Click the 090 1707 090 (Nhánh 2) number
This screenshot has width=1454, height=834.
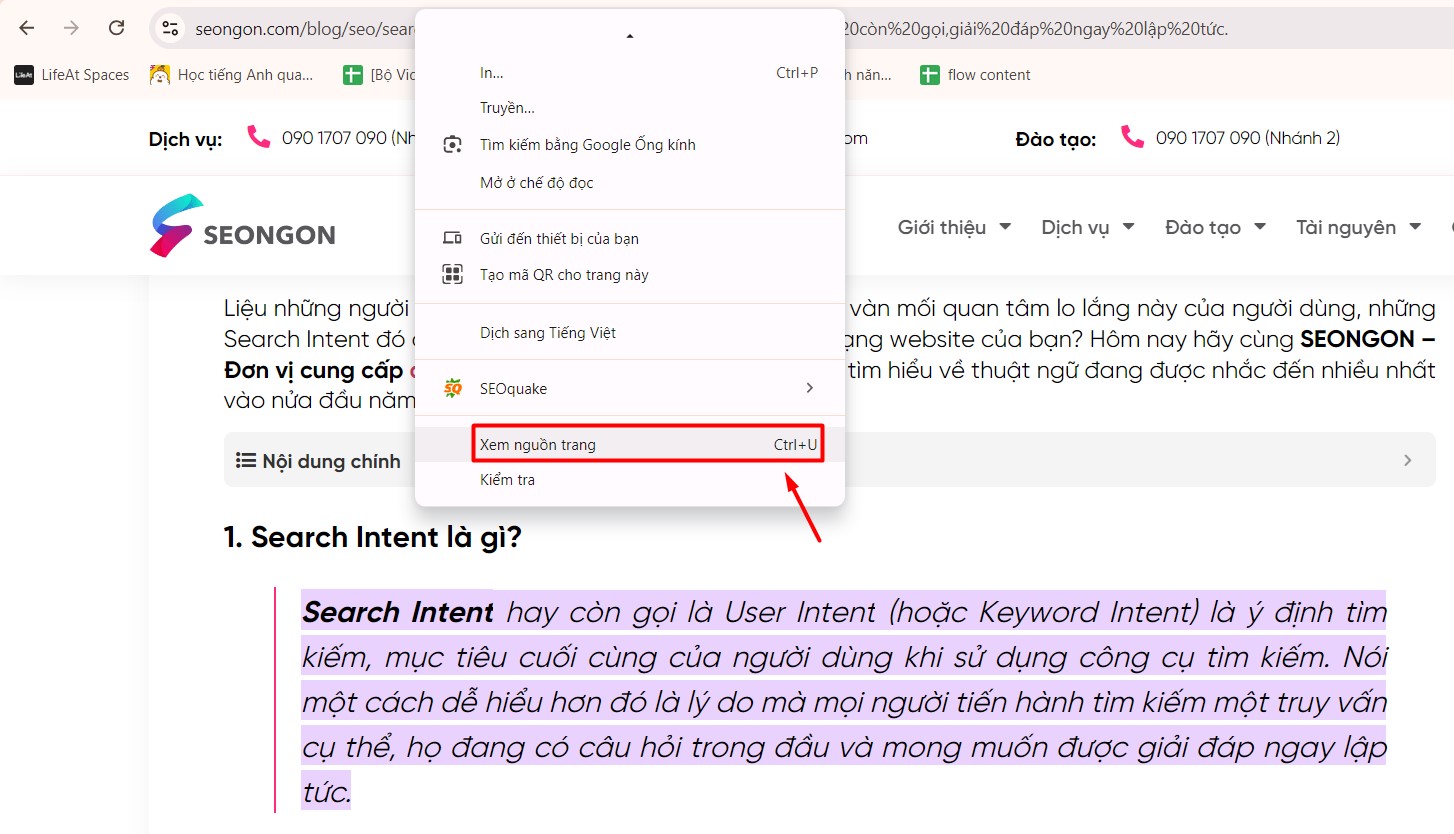(x=1247, y=138)
